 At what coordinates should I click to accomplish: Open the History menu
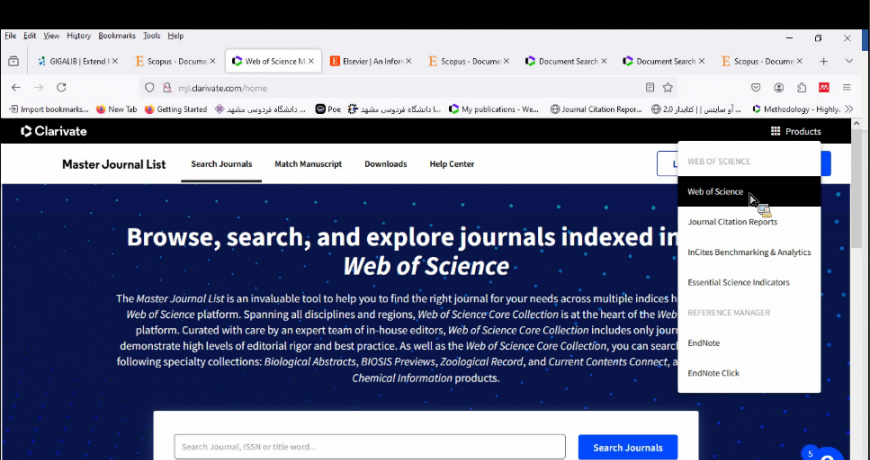(79, 36)
